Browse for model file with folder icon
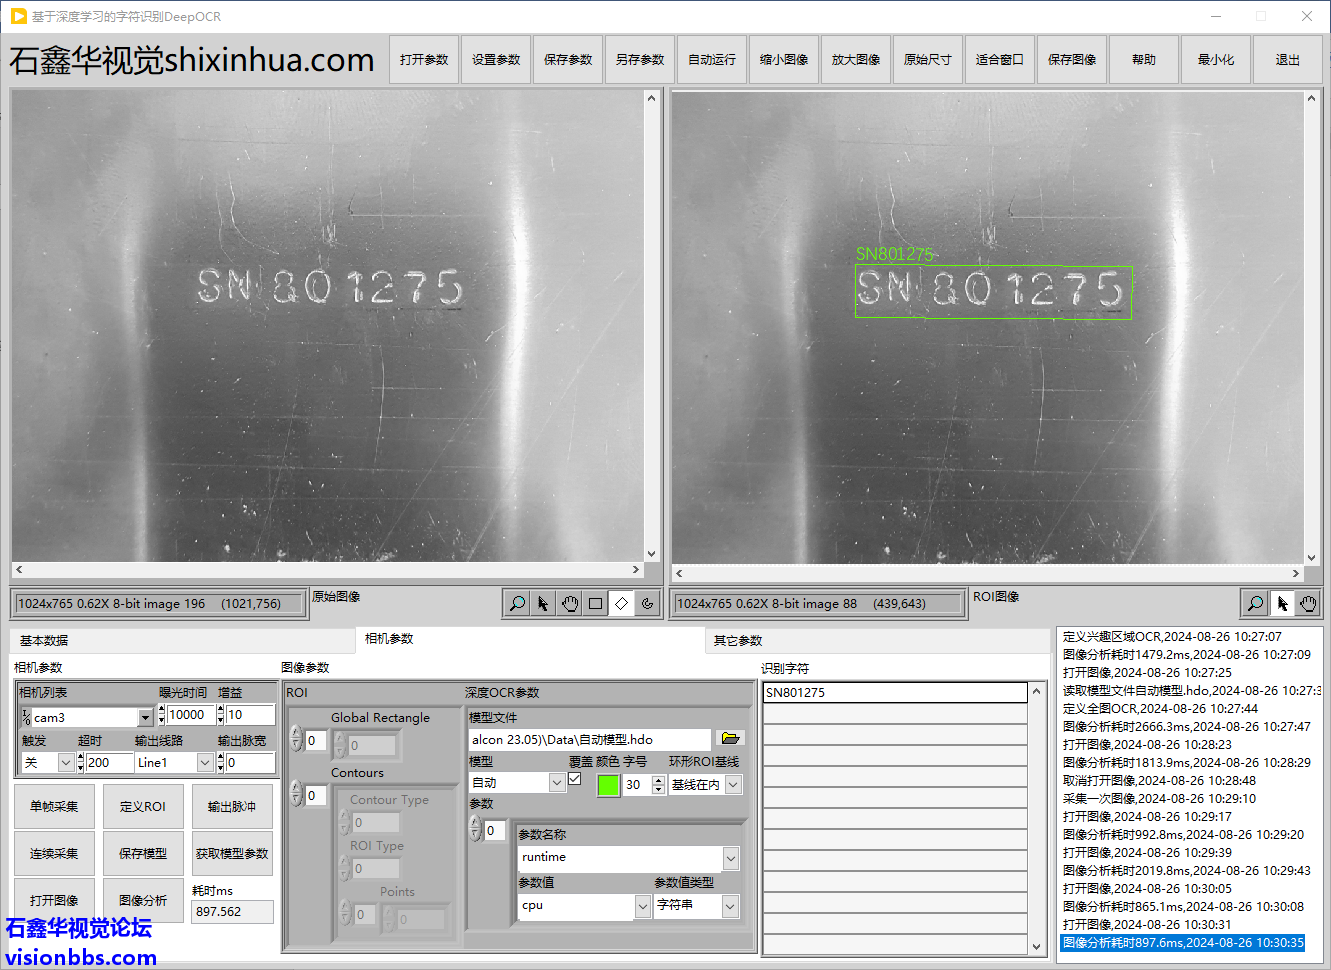 730,739
